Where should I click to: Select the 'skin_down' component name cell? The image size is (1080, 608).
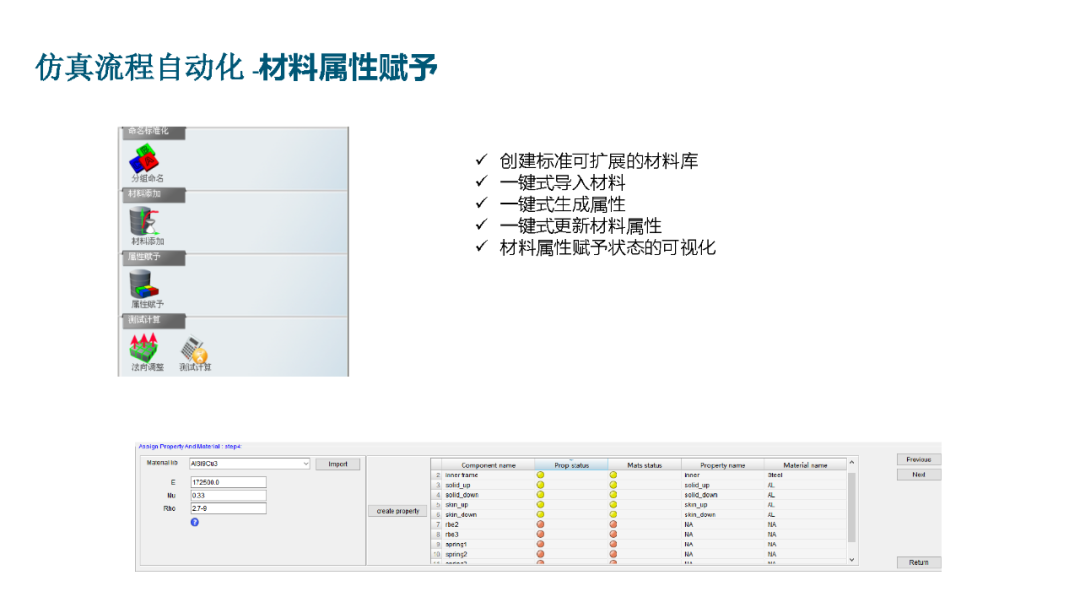488,514
